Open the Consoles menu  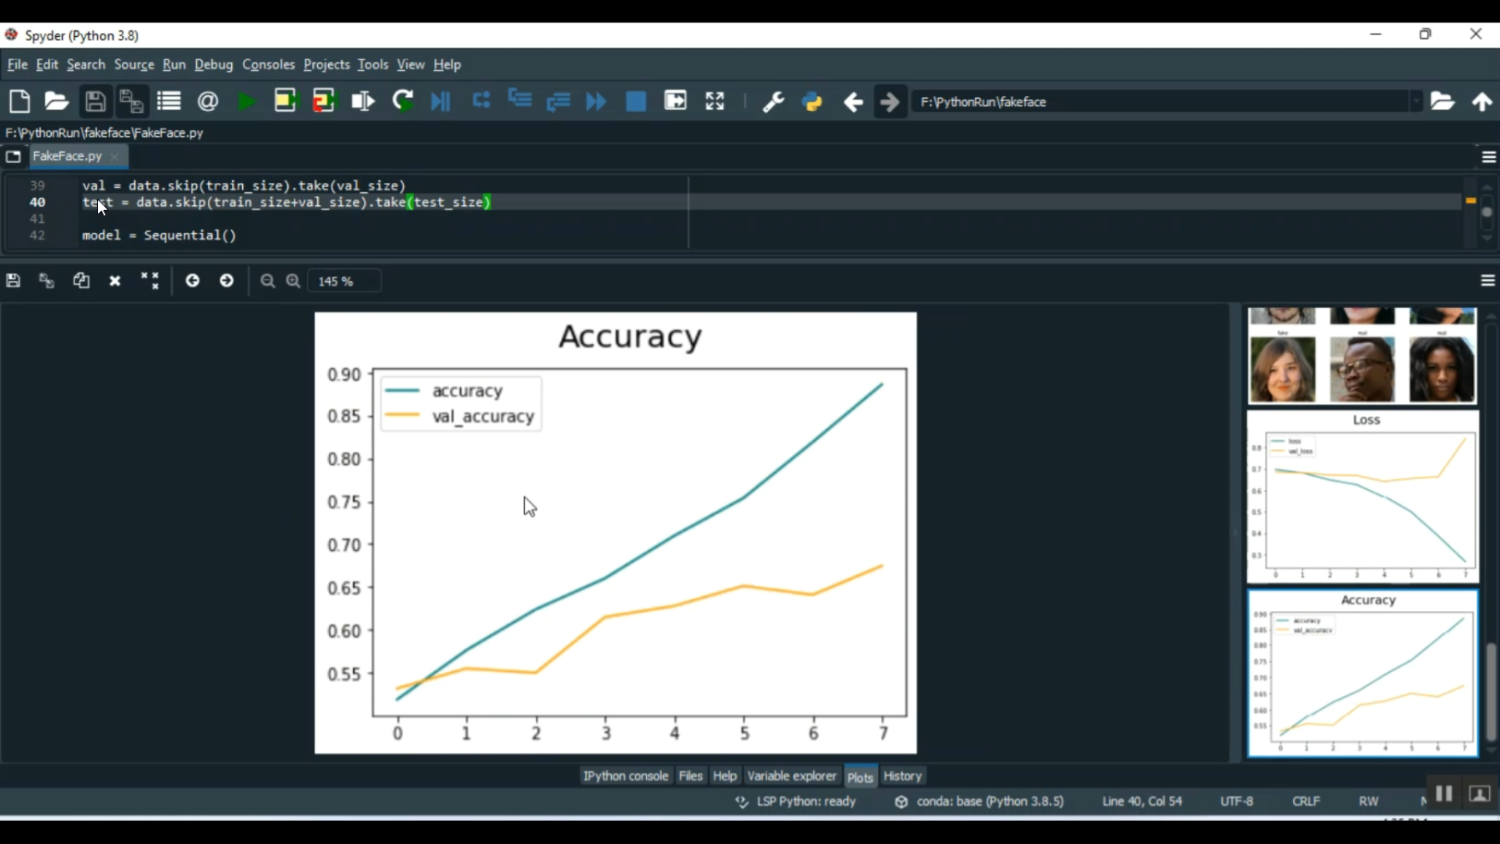[268, 65]
